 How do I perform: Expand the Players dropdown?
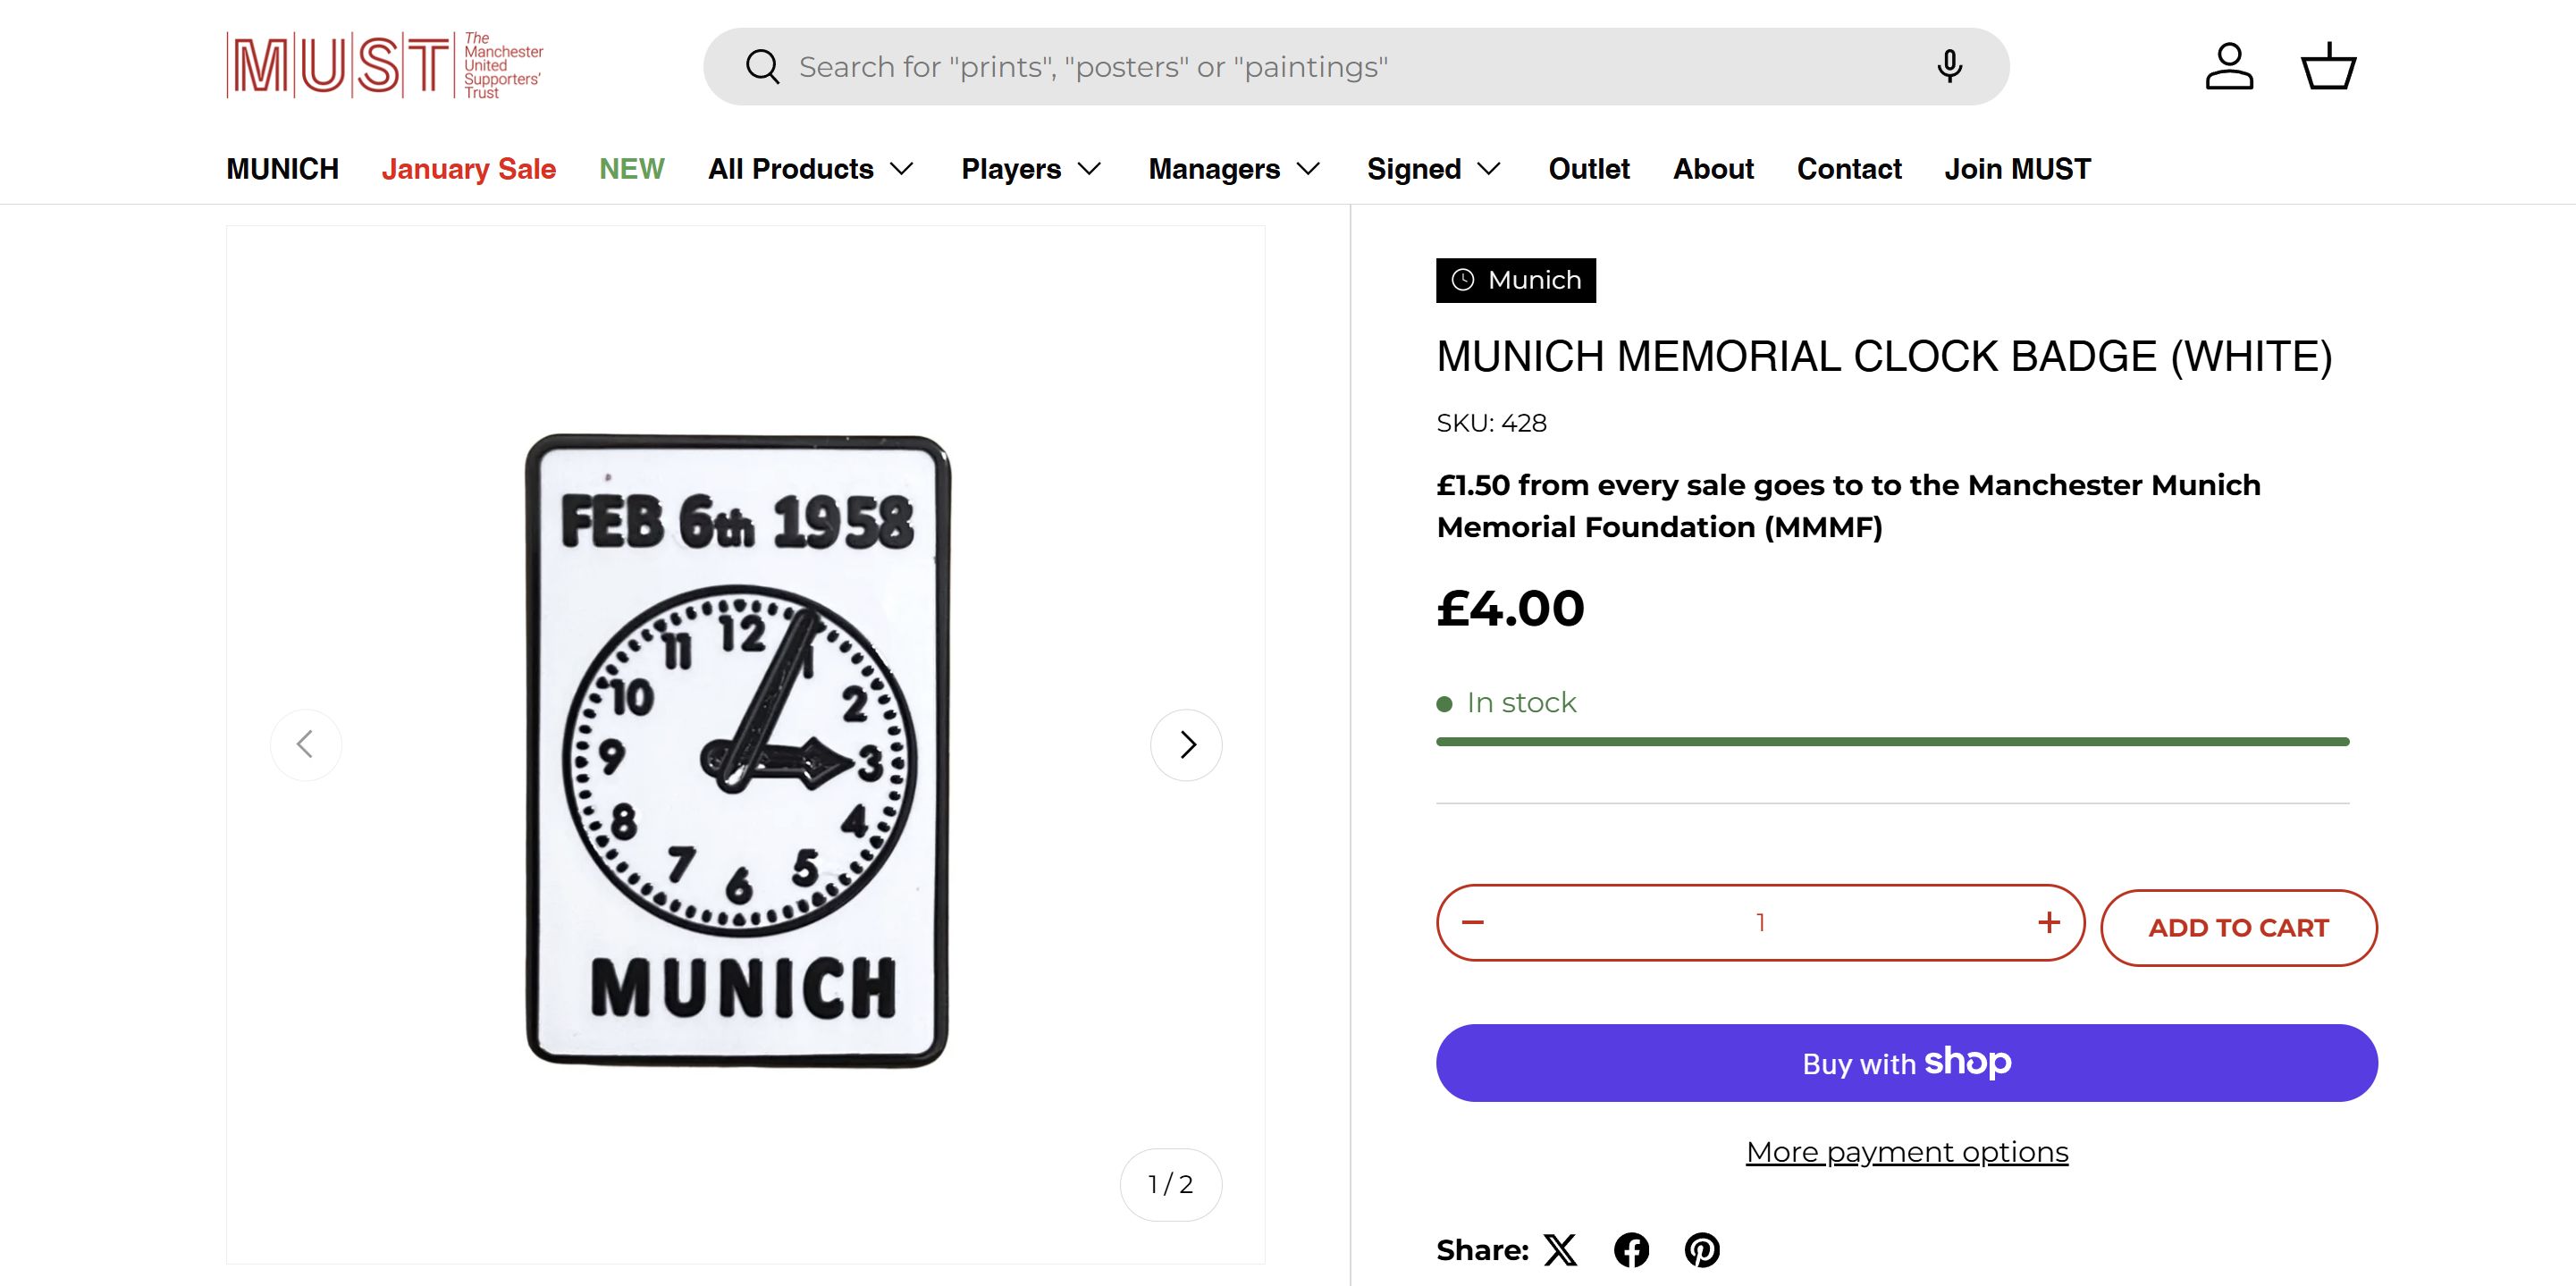[1031, 169]
